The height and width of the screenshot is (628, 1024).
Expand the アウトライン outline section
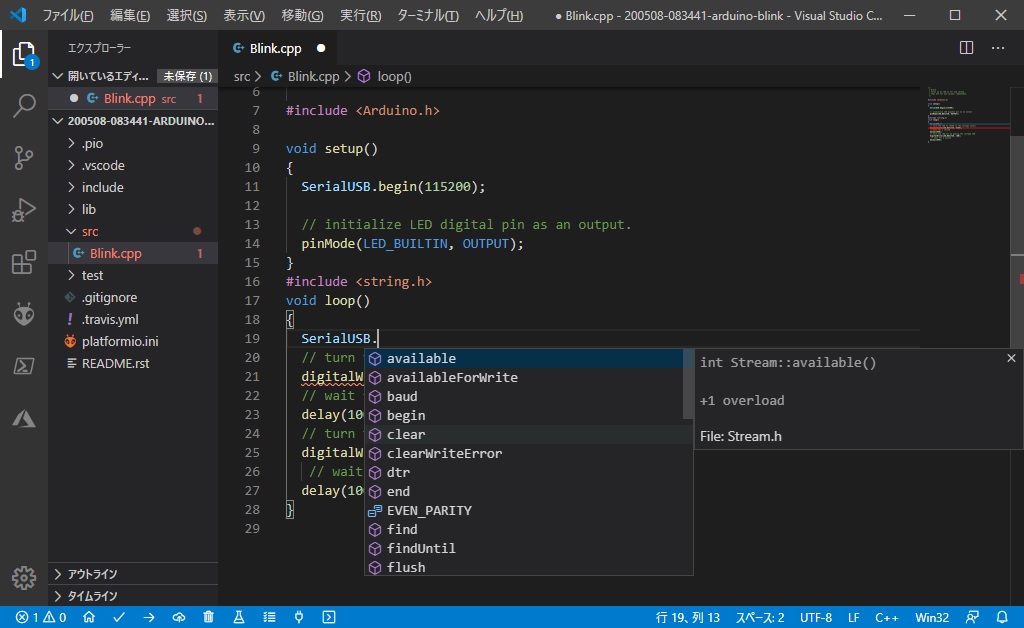tap(133, 574)
